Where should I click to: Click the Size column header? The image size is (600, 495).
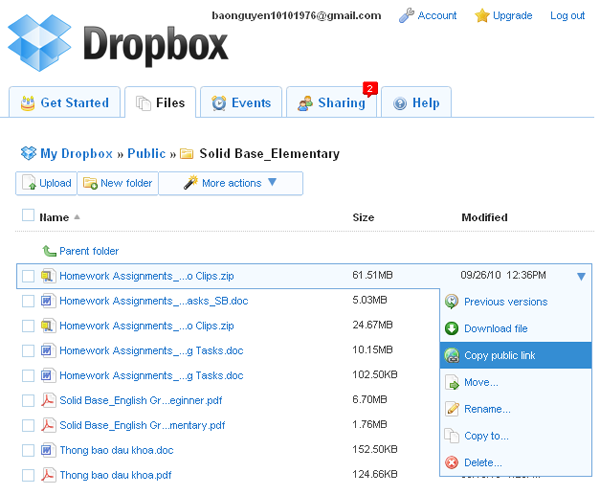363,217
